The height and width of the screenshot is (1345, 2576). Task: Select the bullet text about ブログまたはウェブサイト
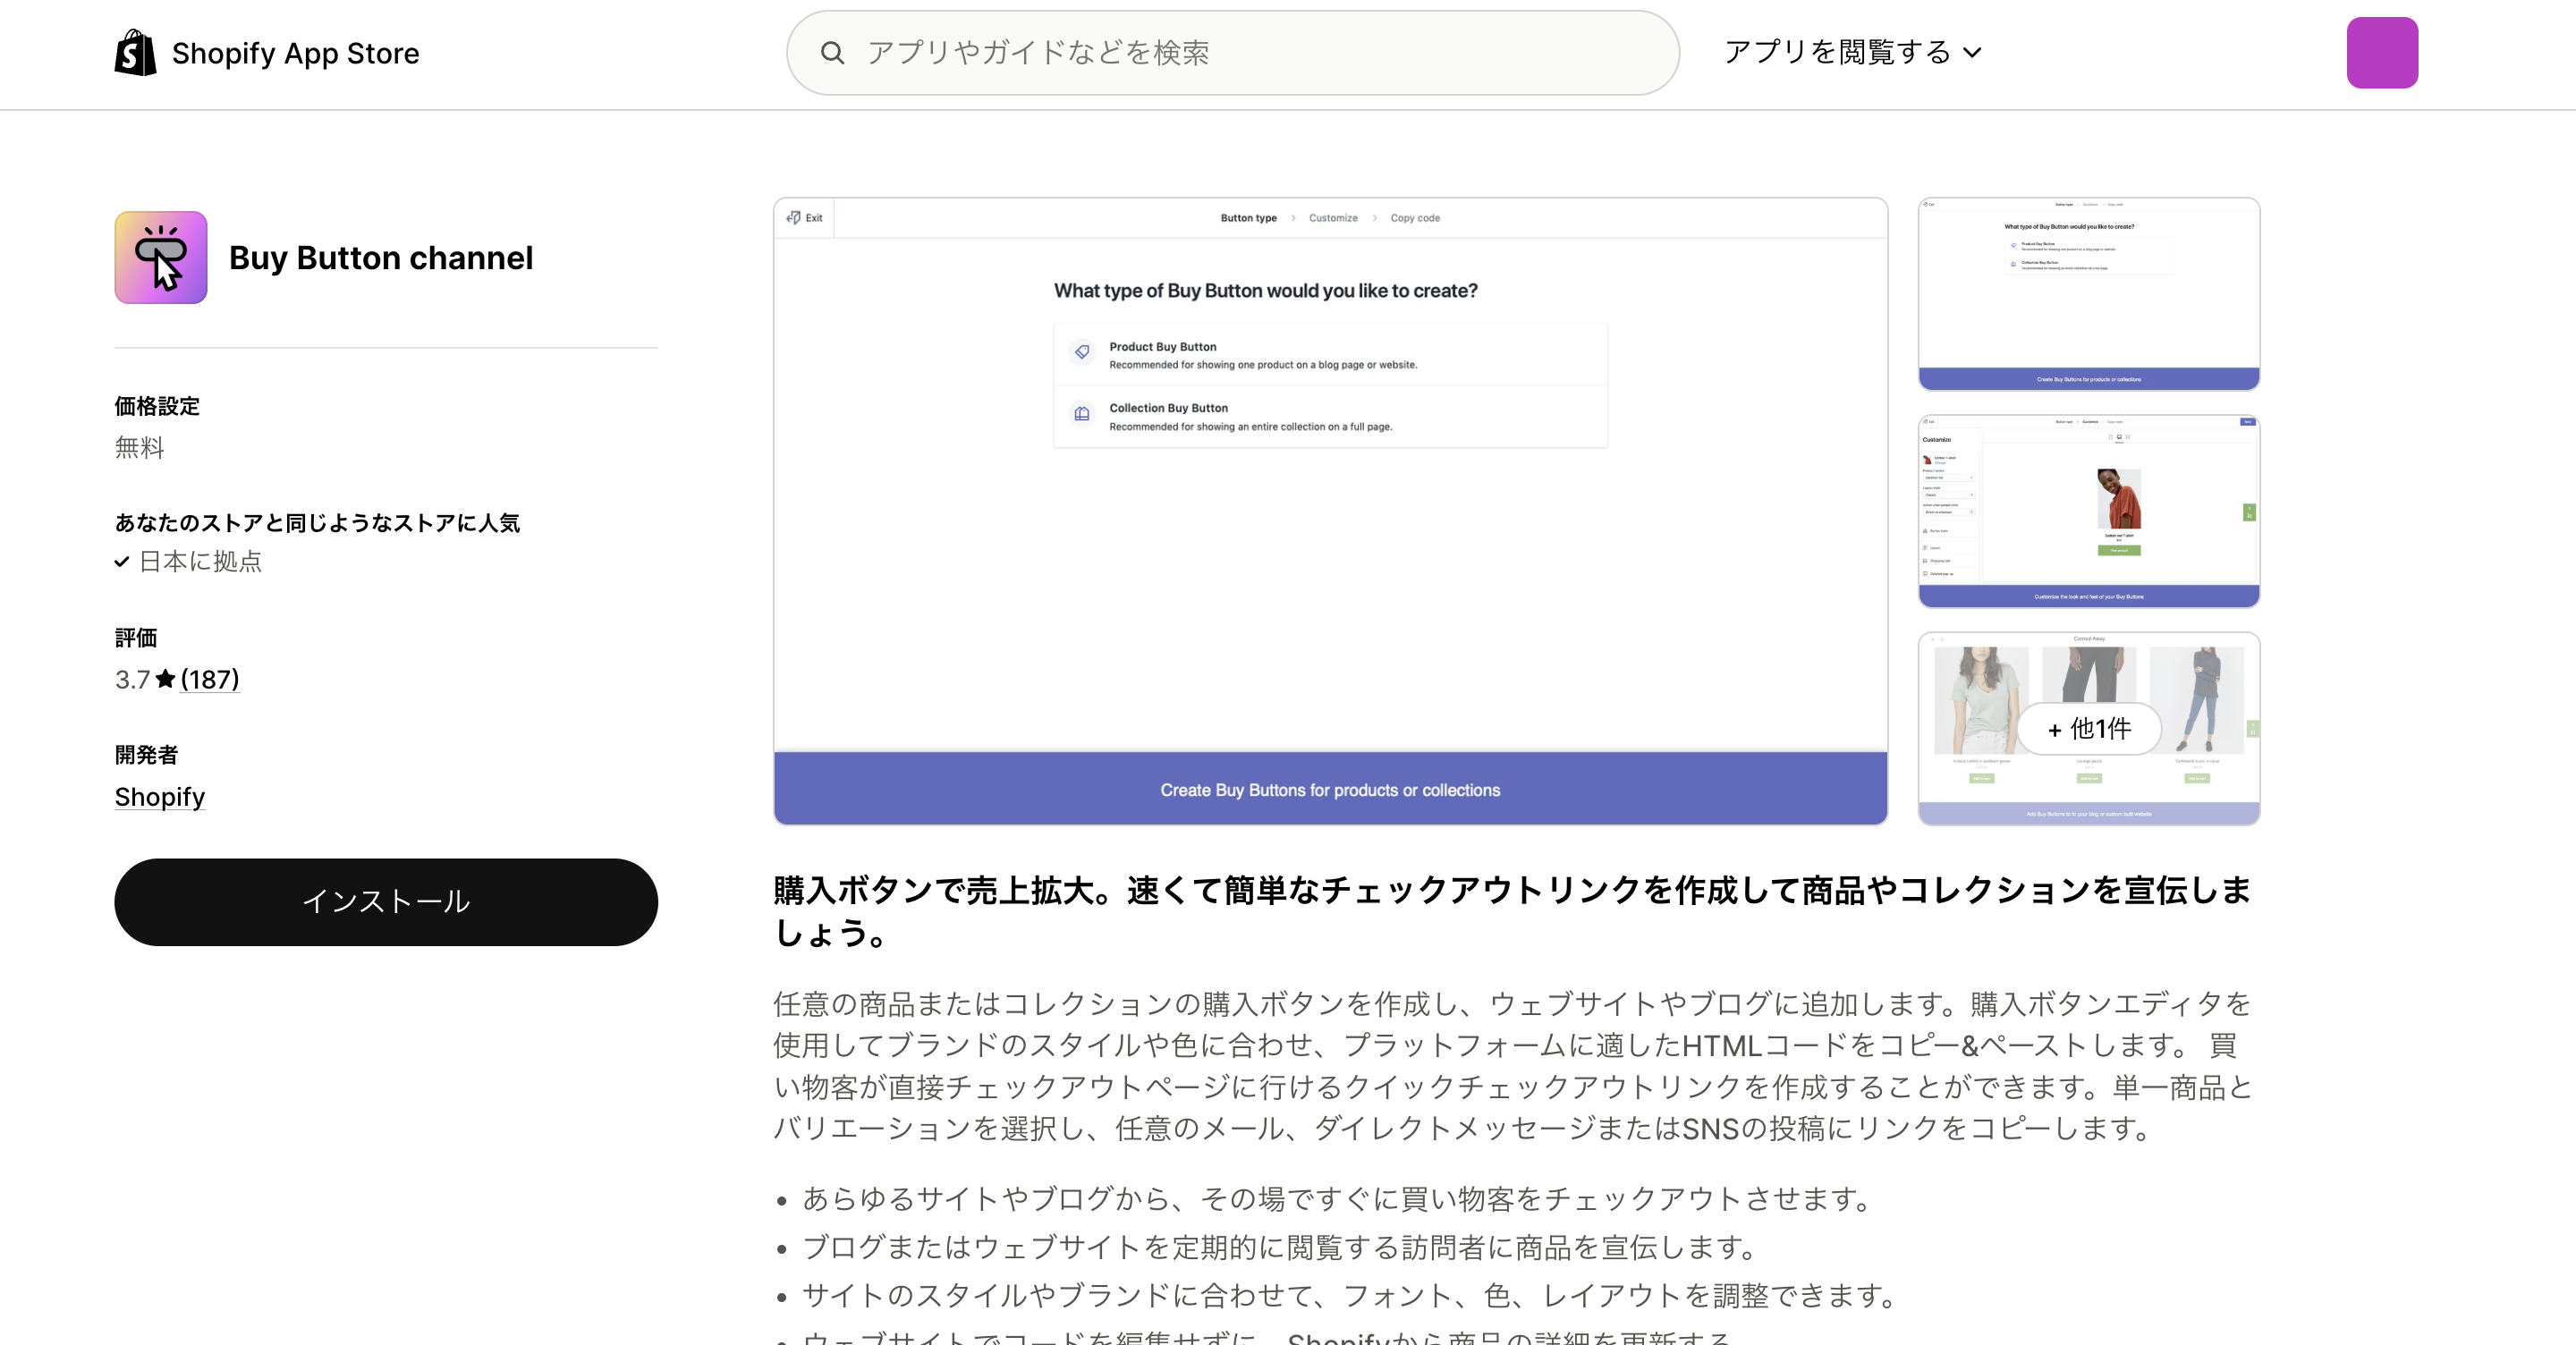click(x=1281, y=1247)
